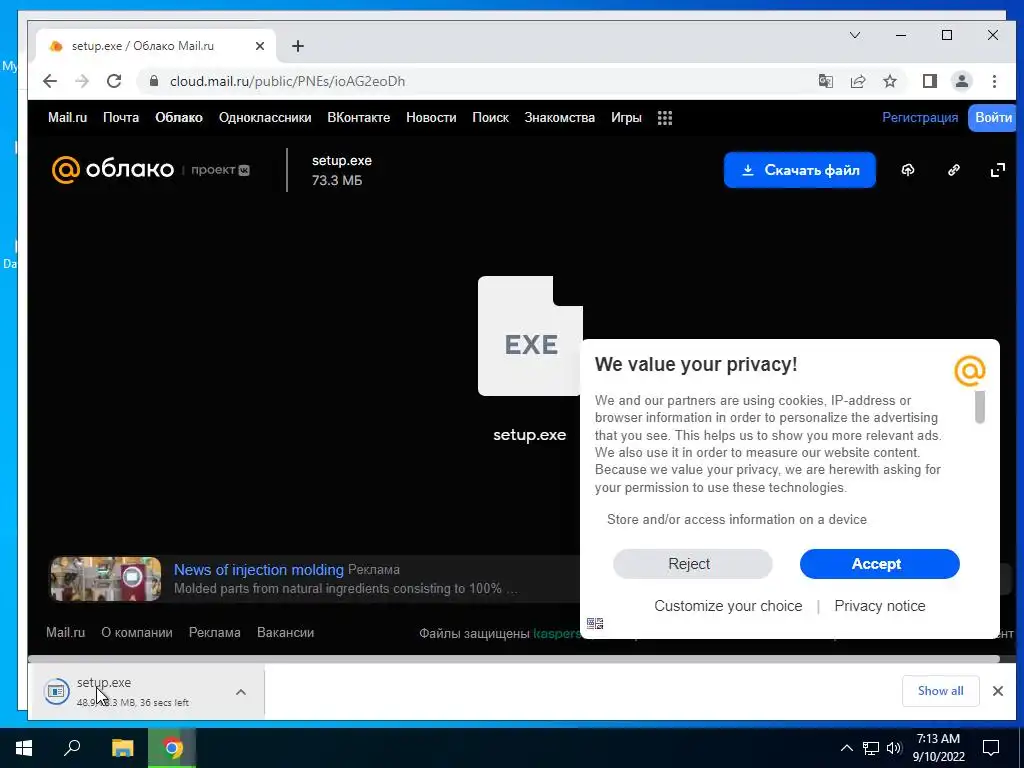Viewport: 1024px width, 768px height.
Task: Bookmark this page with the star
Action: pyautogui.click(x=889, y=81)
